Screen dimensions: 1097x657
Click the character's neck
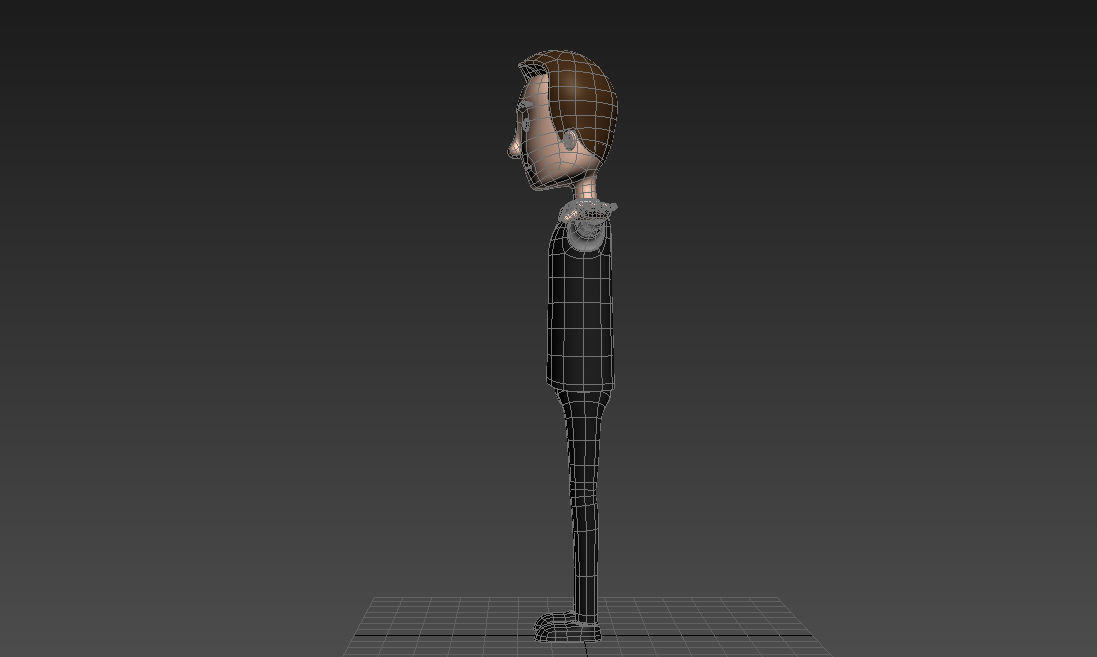pos(586,188)
